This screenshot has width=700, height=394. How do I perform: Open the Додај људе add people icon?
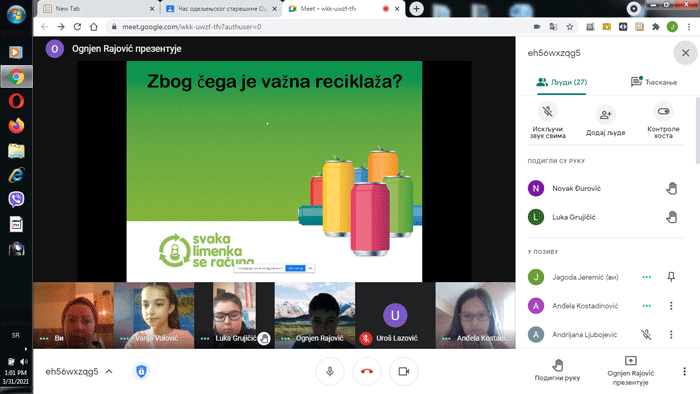tap(605, 115)
